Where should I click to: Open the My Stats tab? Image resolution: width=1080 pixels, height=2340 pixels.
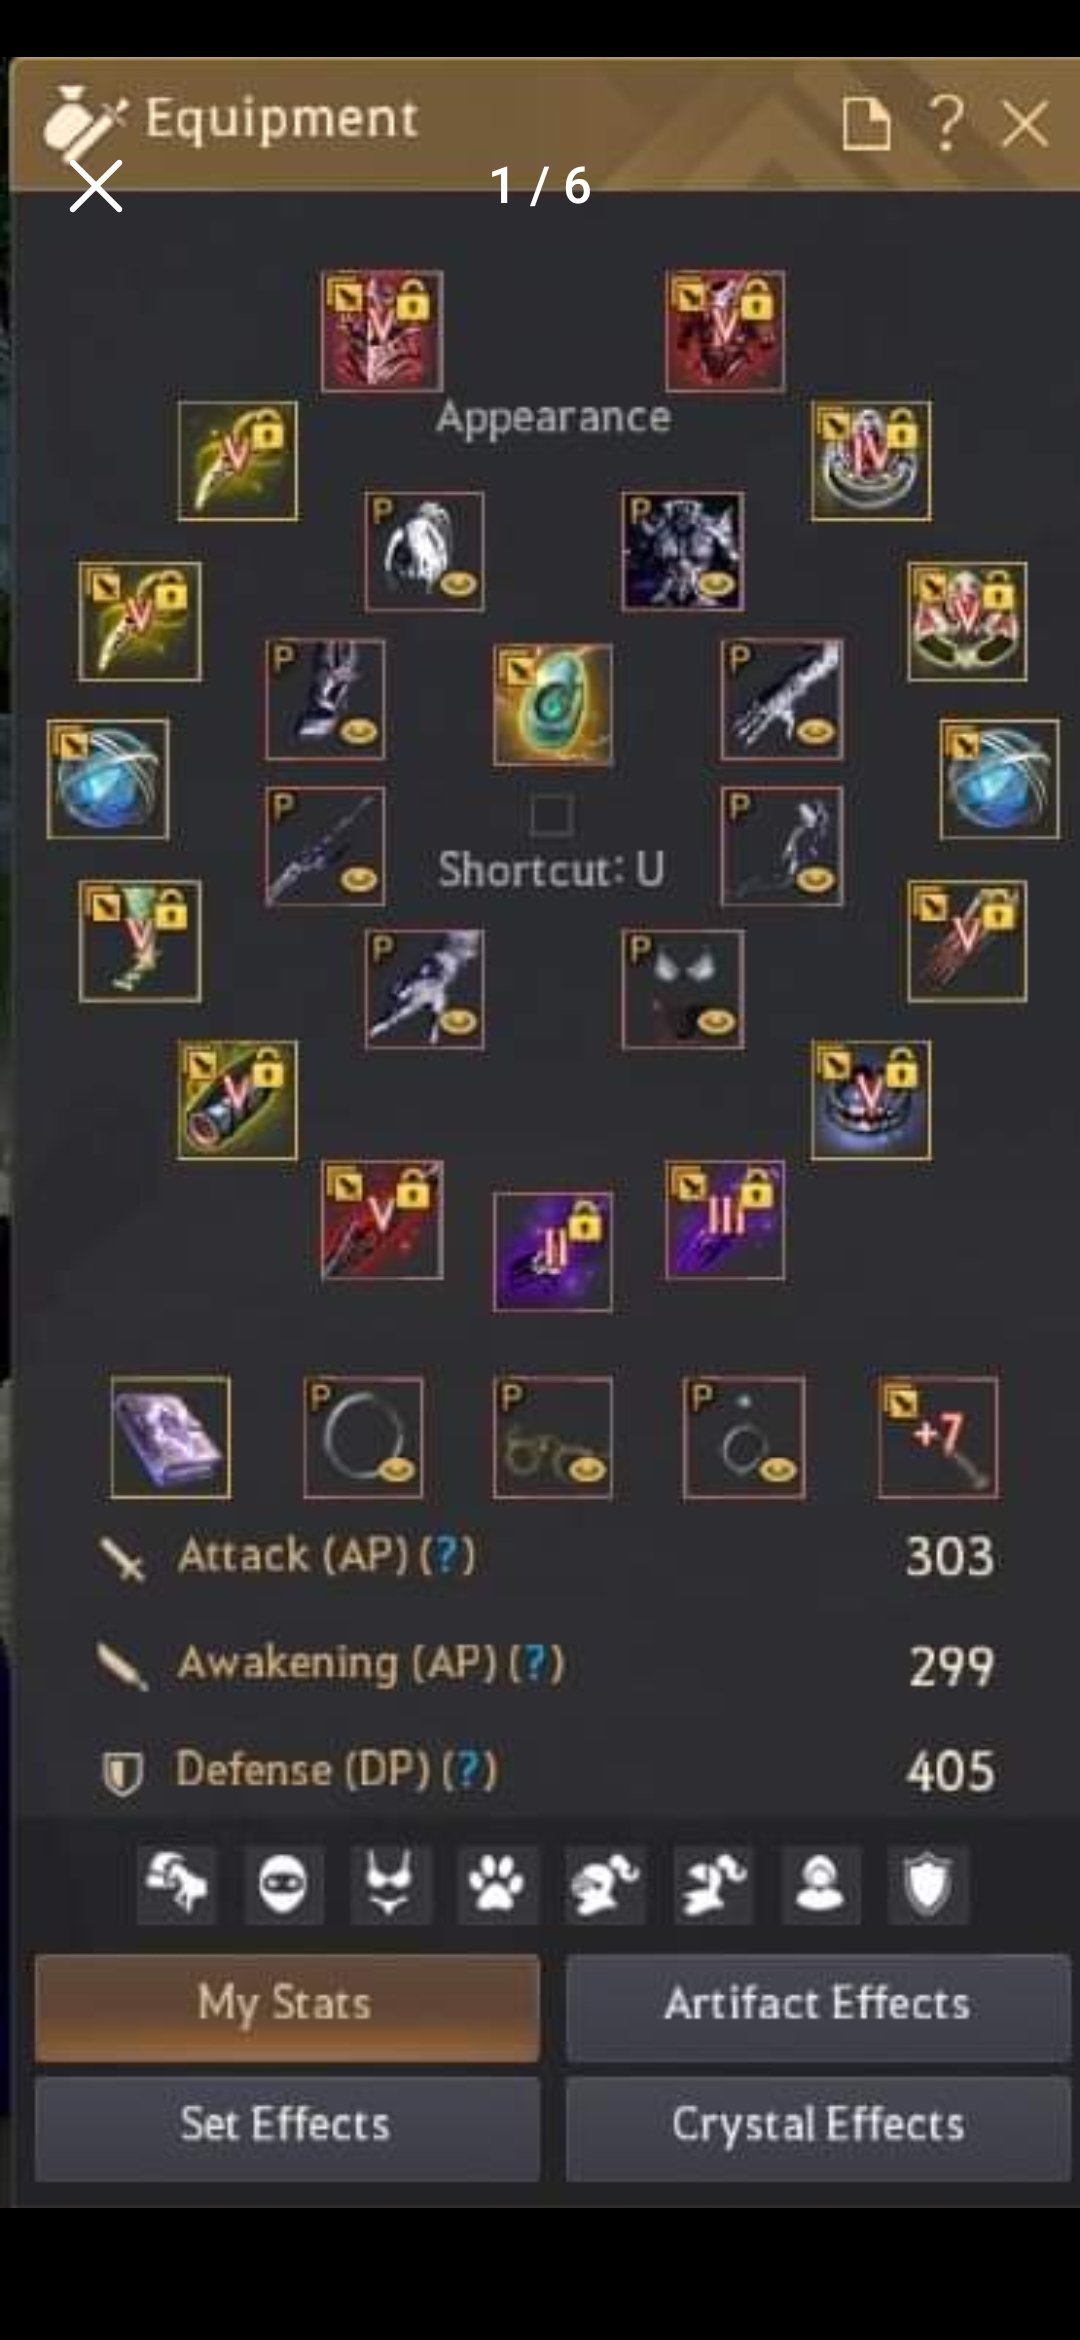(x=287, y=2007)
